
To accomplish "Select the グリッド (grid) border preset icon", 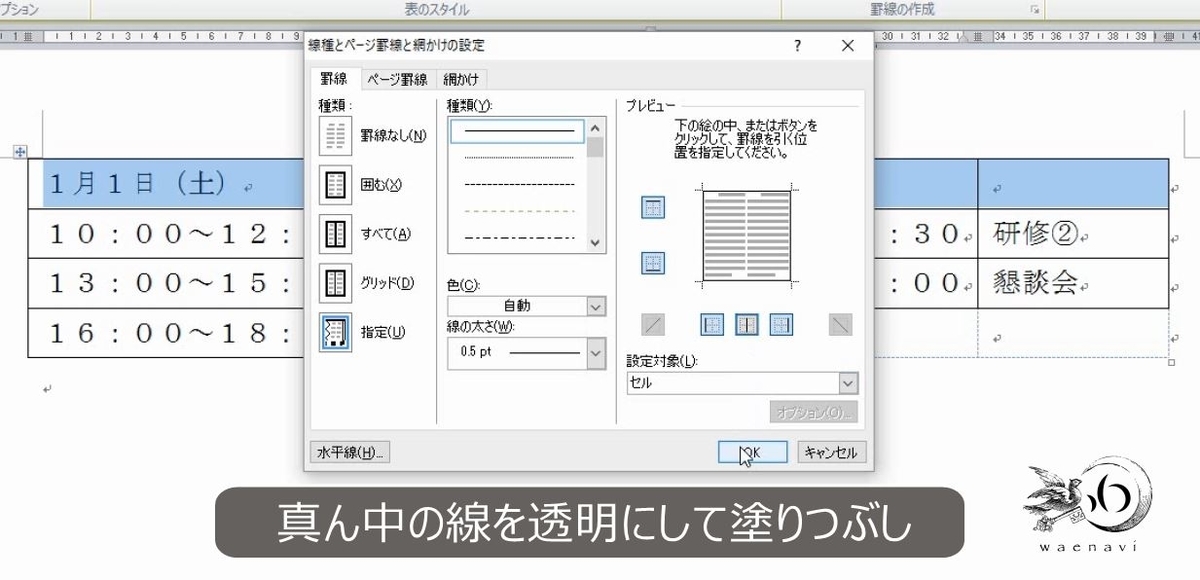I will (x=337, y=283).
